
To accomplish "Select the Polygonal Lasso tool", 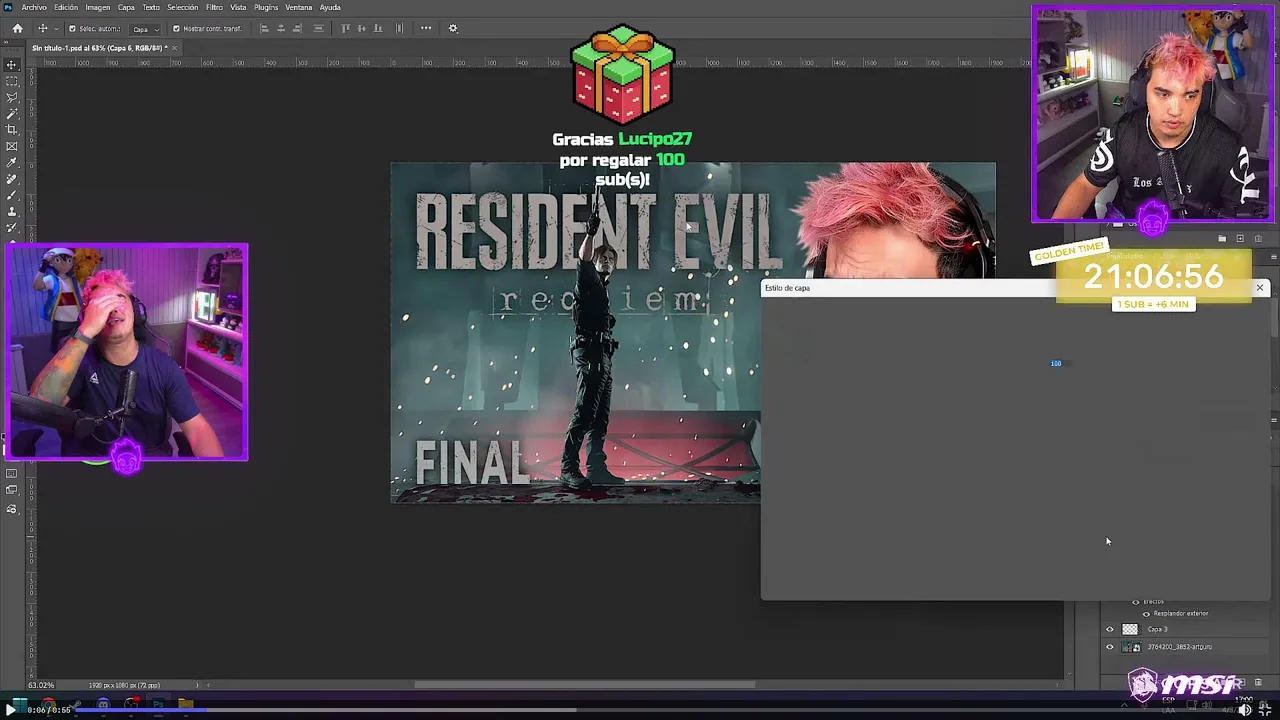I will (12, 98).
